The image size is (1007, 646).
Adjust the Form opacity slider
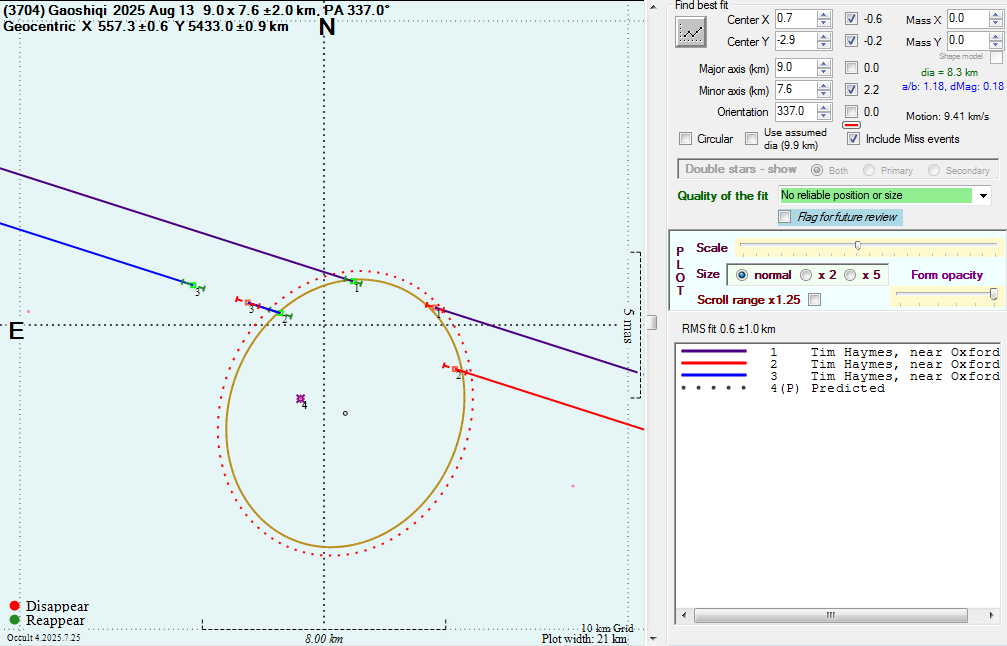click(x=993, y=293)
